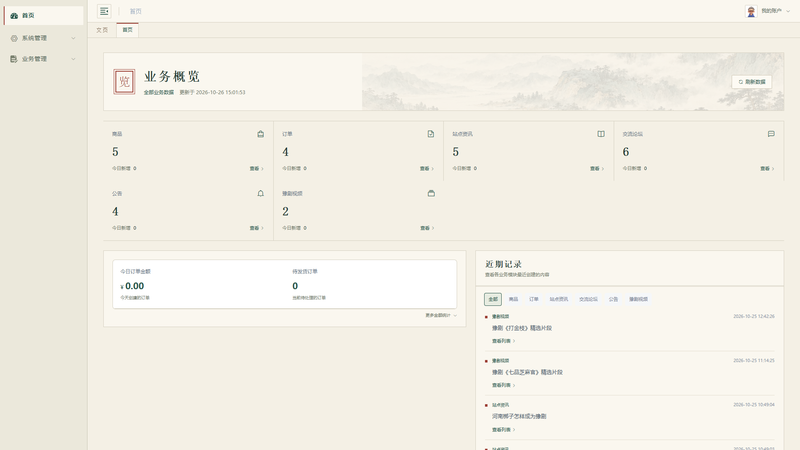The height and width of the screenshot is (450, 800).
Task: Click the 豫剧视频 count 2
Action: [x=286, y=212]
